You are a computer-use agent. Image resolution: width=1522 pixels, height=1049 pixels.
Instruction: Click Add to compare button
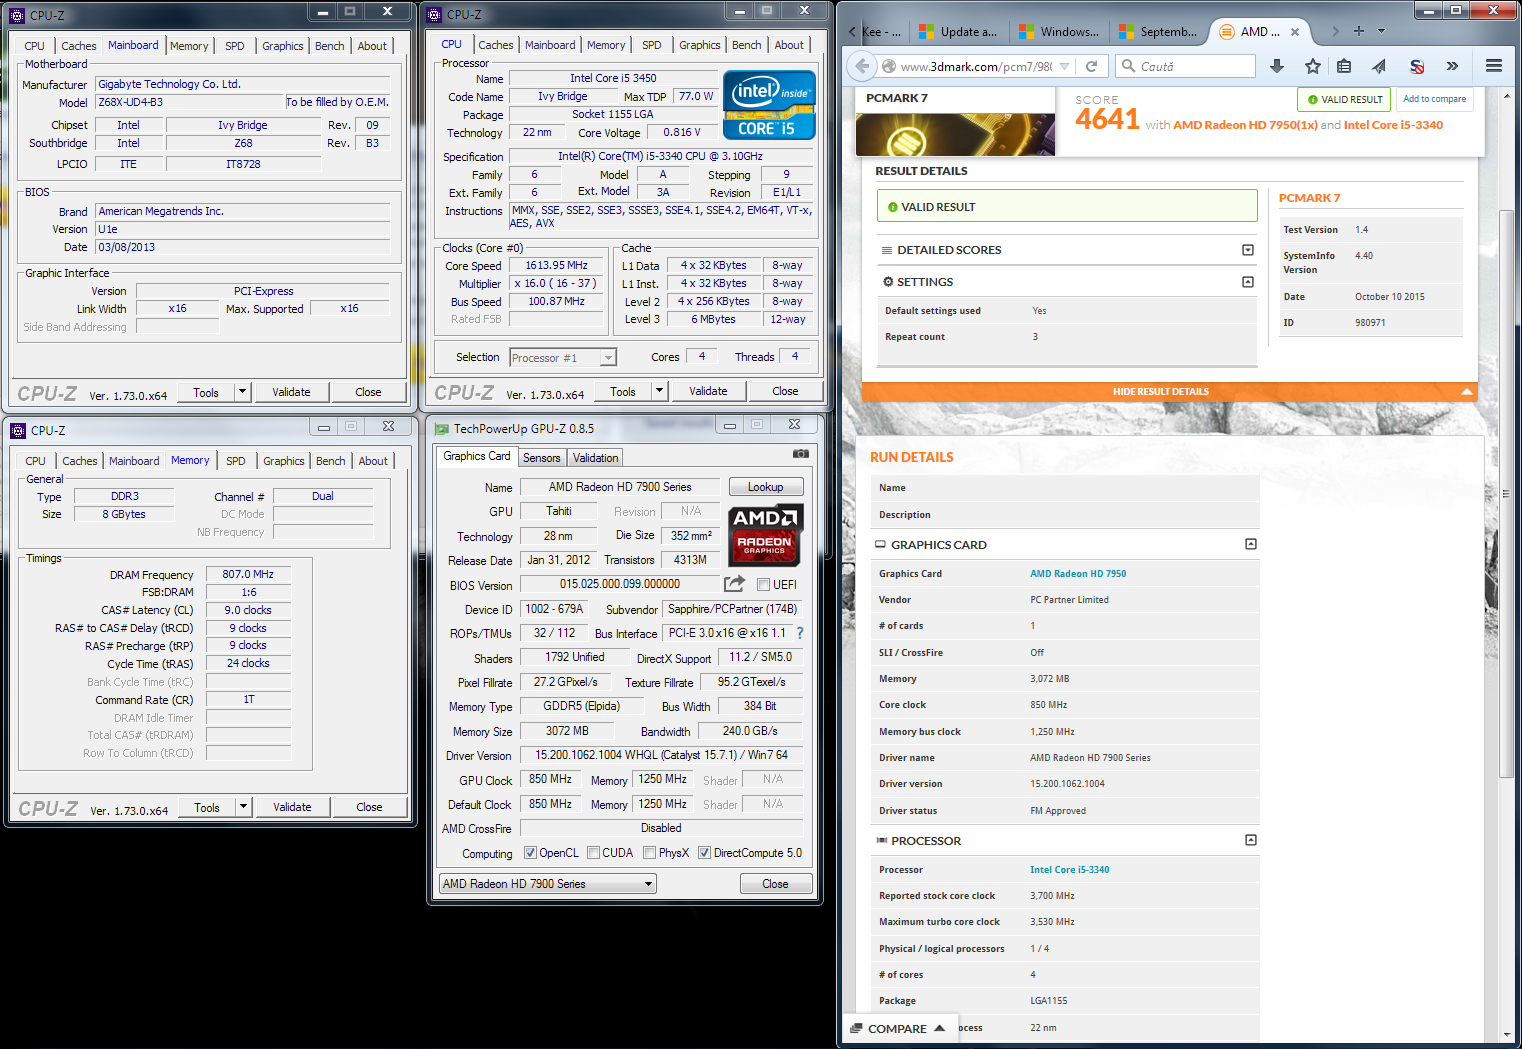[x=1434, y=99]
